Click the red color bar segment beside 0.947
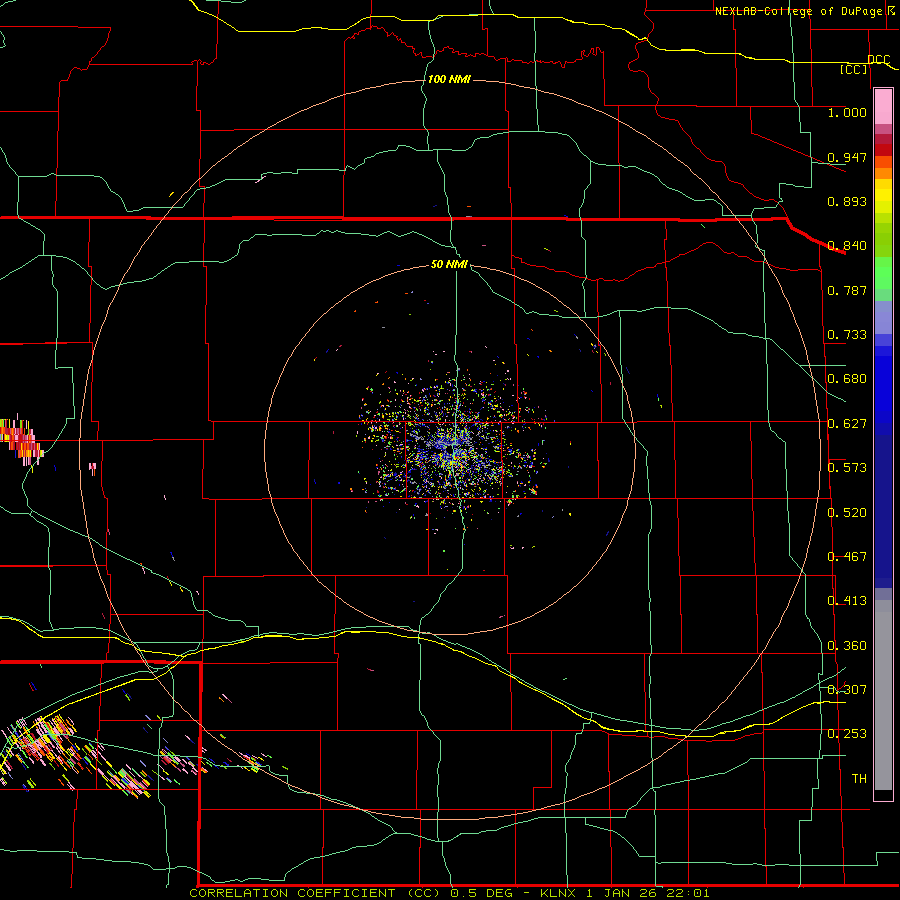 coord(883,150)
